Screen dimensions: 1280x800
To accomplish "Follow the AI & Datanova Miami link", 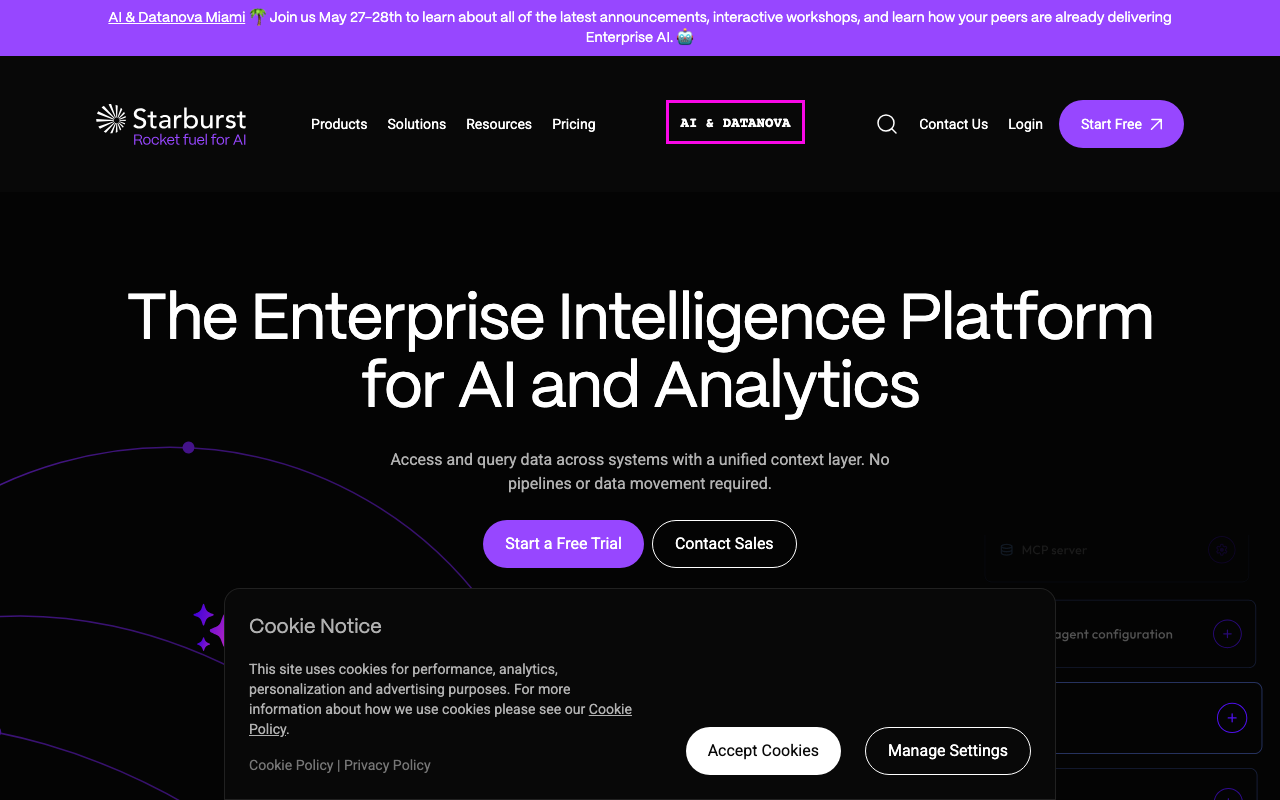I will click(x=177, y=17).
